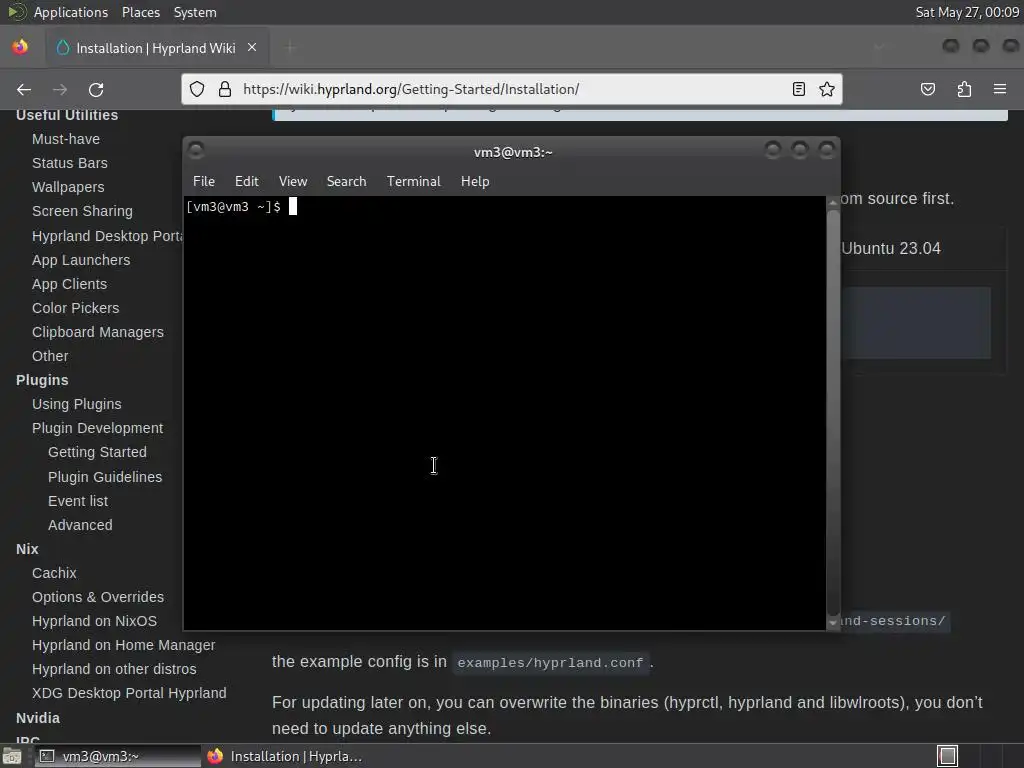This screenshot has height=768, width=1024.
Task: Switch to vm3@vm3:~ taskbar button
Action: click(118, 756)
